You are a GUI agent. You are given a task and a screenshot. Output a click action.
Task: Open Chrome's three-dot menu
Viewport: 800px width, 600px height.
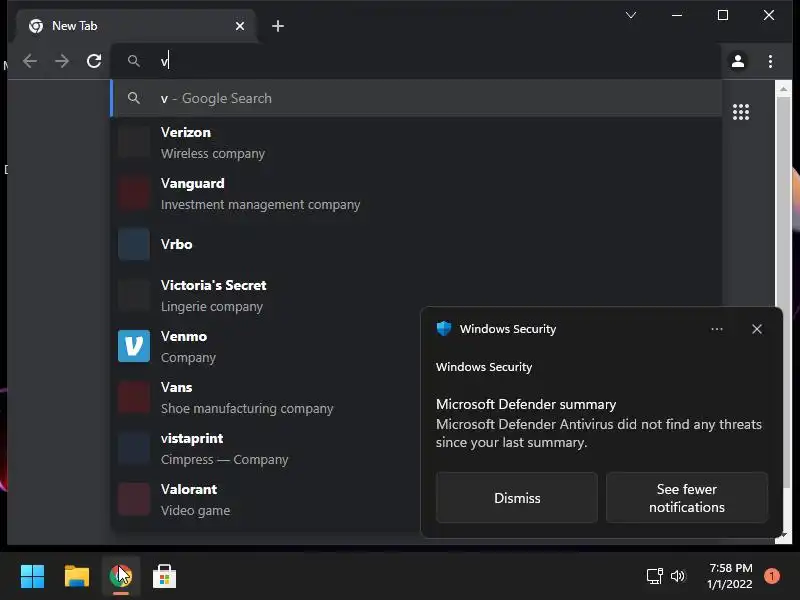coord(770,61)
